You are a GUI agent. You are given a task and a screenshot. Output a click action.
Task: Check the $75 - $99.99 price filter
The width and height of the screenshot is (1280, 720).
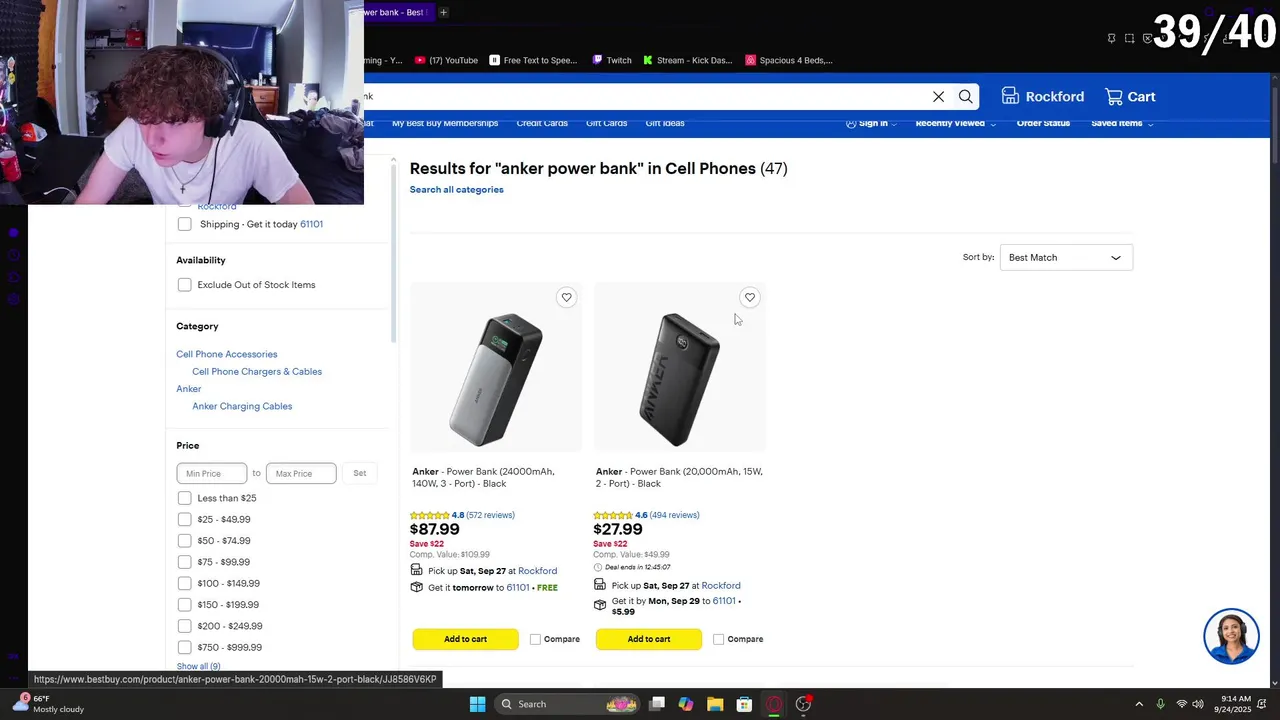pyautogui.click(x=184, y=562)
